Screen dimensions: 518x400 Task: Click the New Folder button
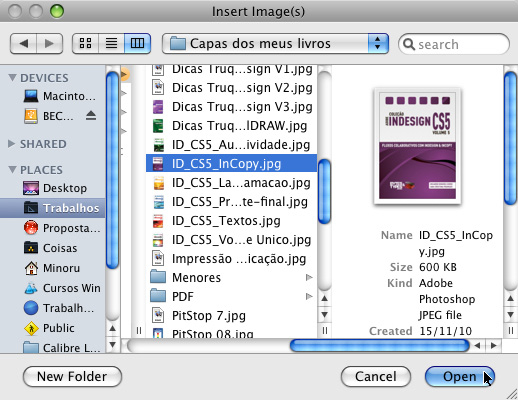tap(72, 377)
